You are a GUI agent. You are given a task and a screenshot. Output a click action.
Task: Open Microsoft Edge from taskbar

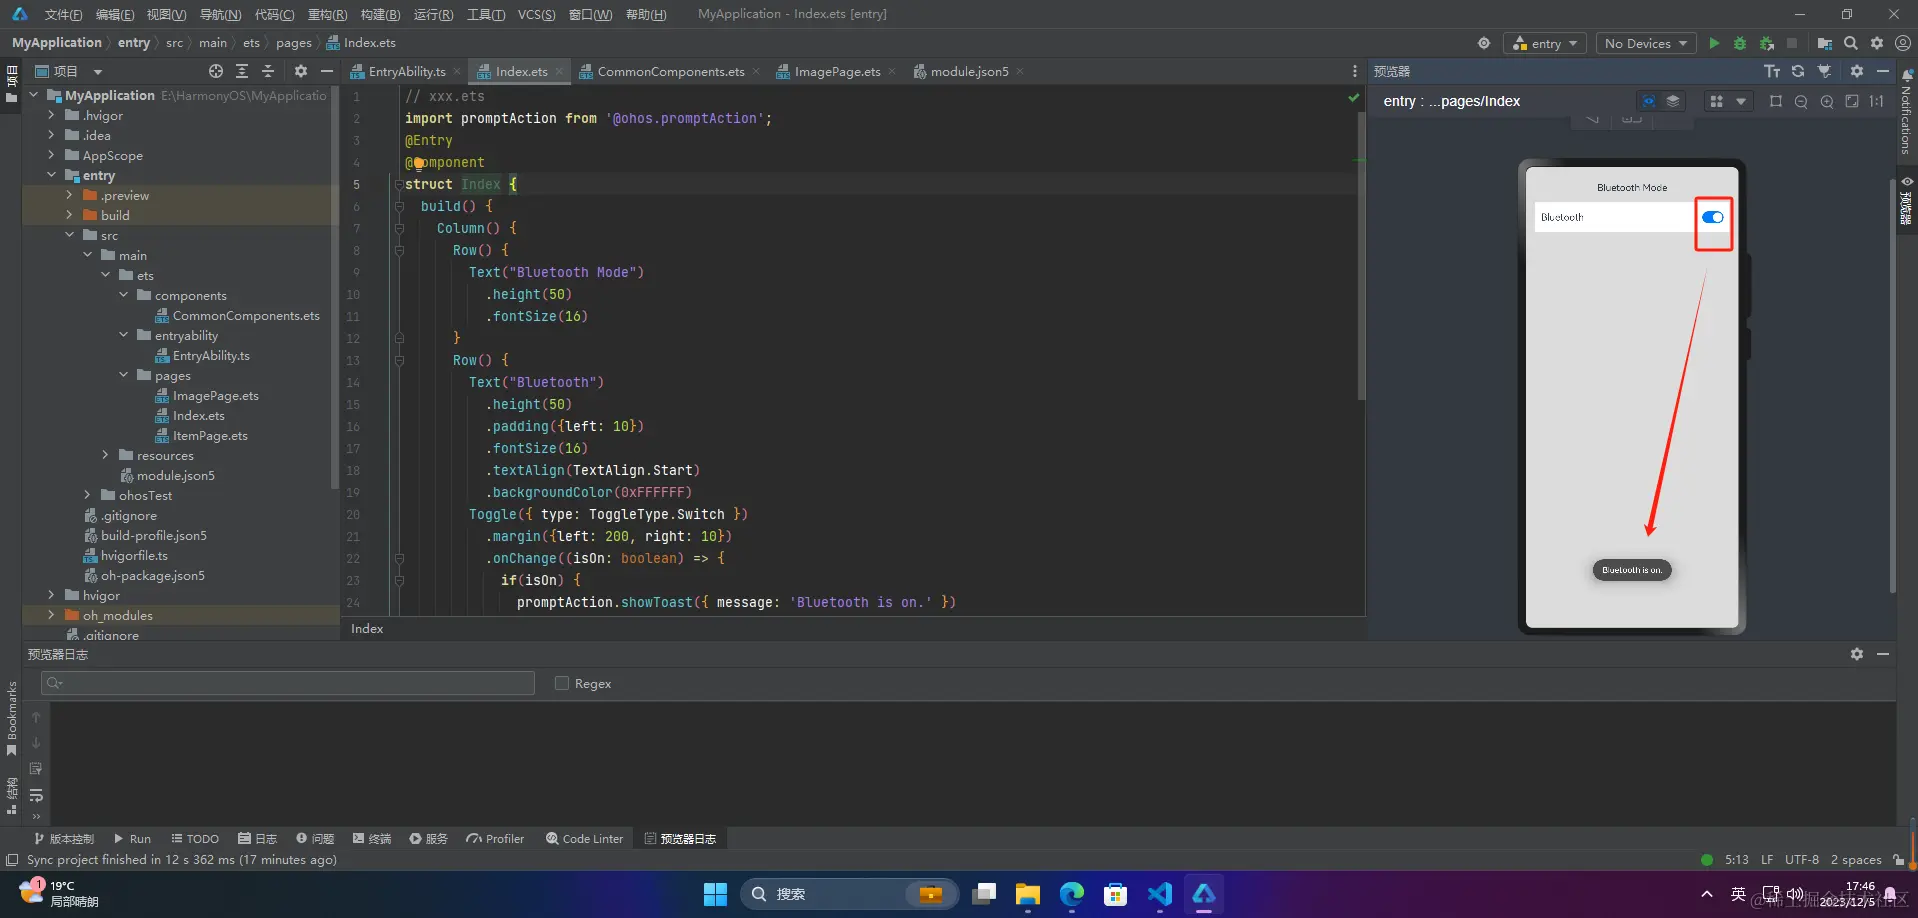click(1071, 894)
